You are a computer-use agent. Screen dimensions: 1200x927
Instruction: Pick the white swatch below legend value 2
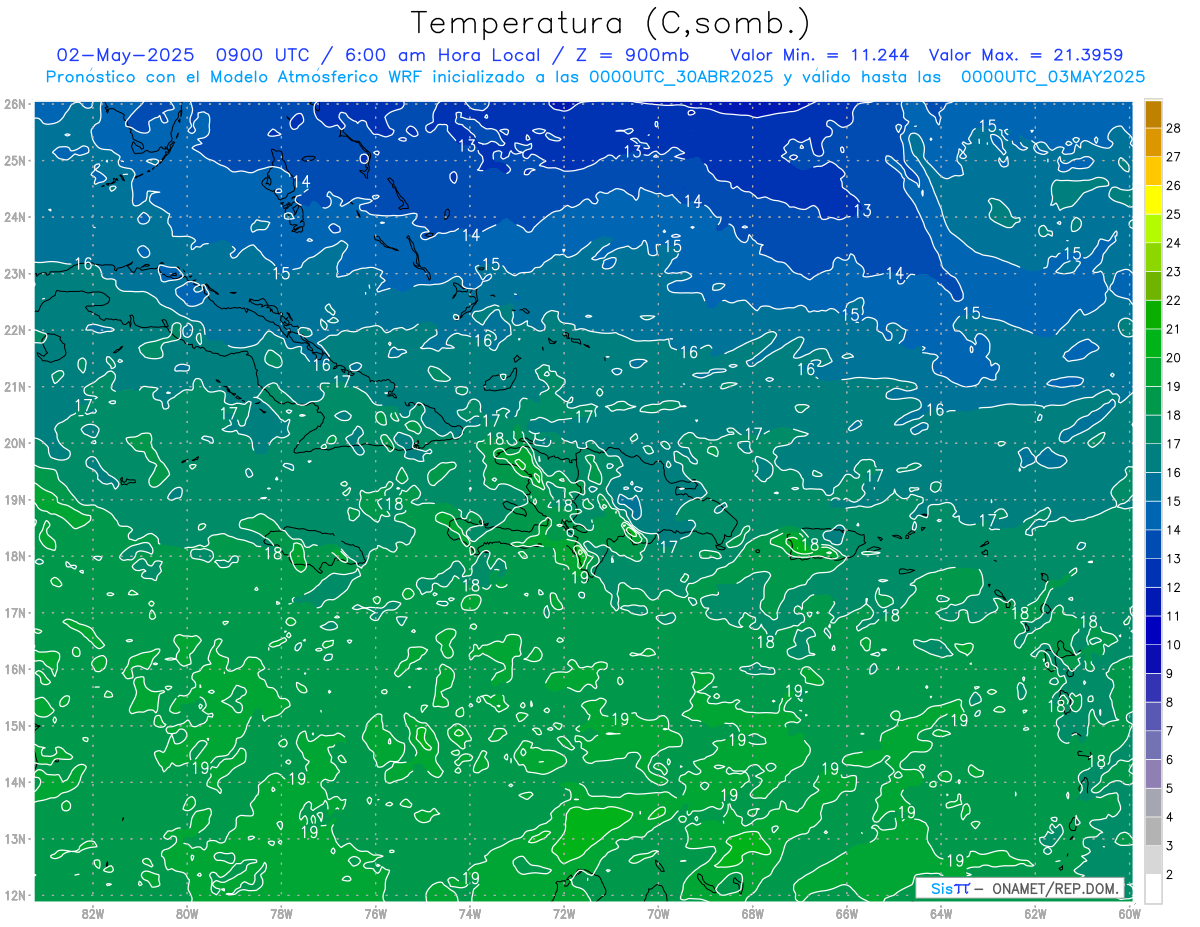click(x=1153, y=888)
